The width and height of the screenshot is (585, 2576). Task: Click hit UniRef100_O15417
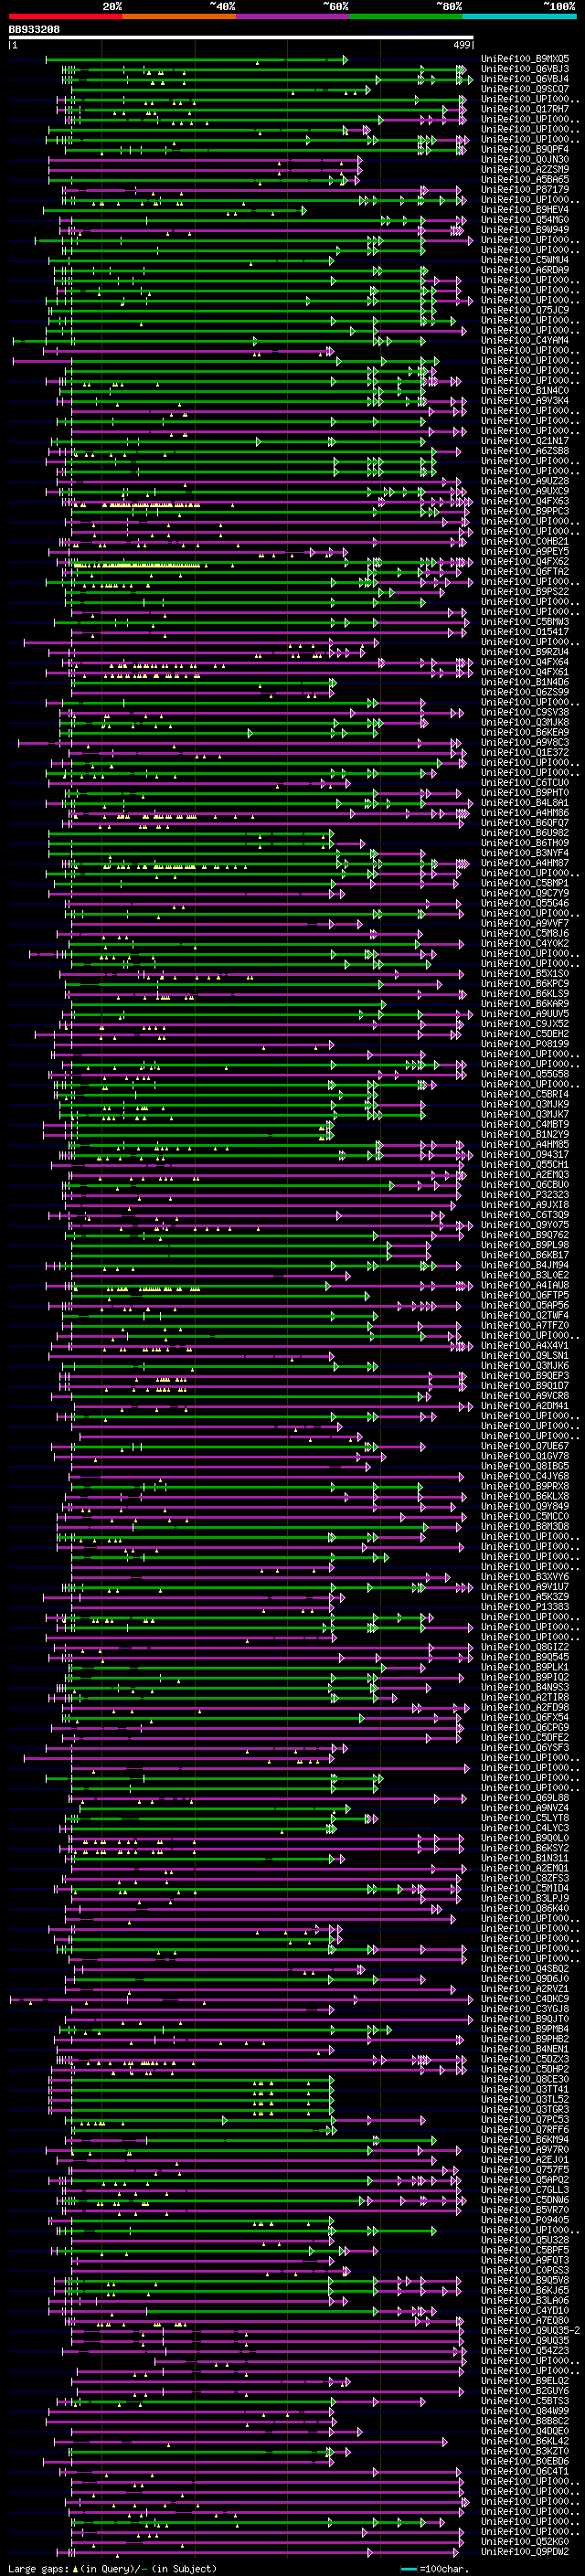(525, 632)
